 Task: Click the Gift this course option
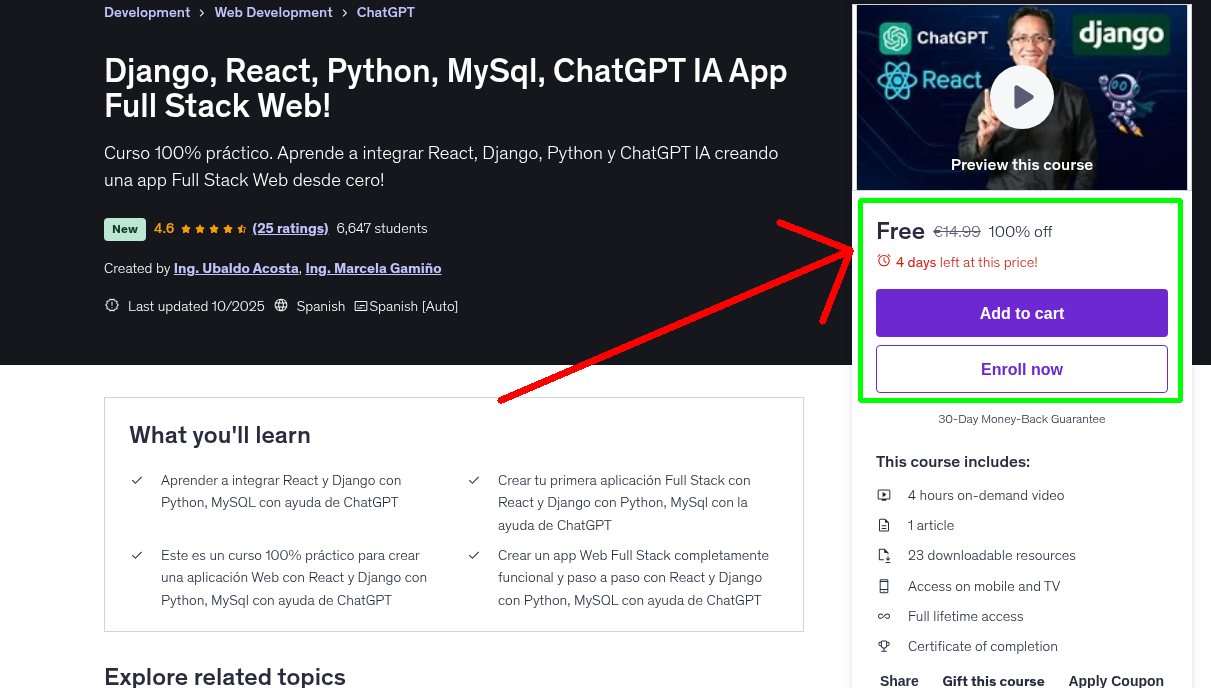pos(993,679)
